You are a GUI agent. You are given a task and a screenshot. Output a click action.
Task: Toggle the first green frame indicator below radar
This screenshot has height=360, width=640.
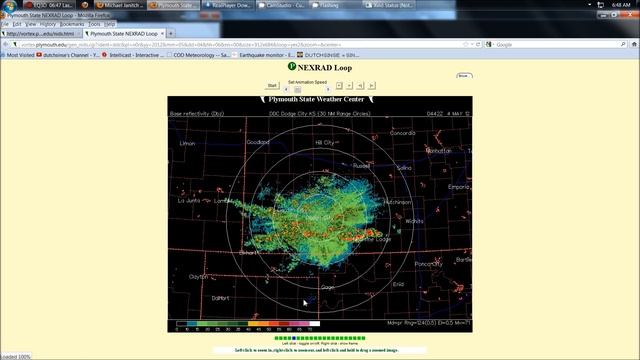(276, 338)
